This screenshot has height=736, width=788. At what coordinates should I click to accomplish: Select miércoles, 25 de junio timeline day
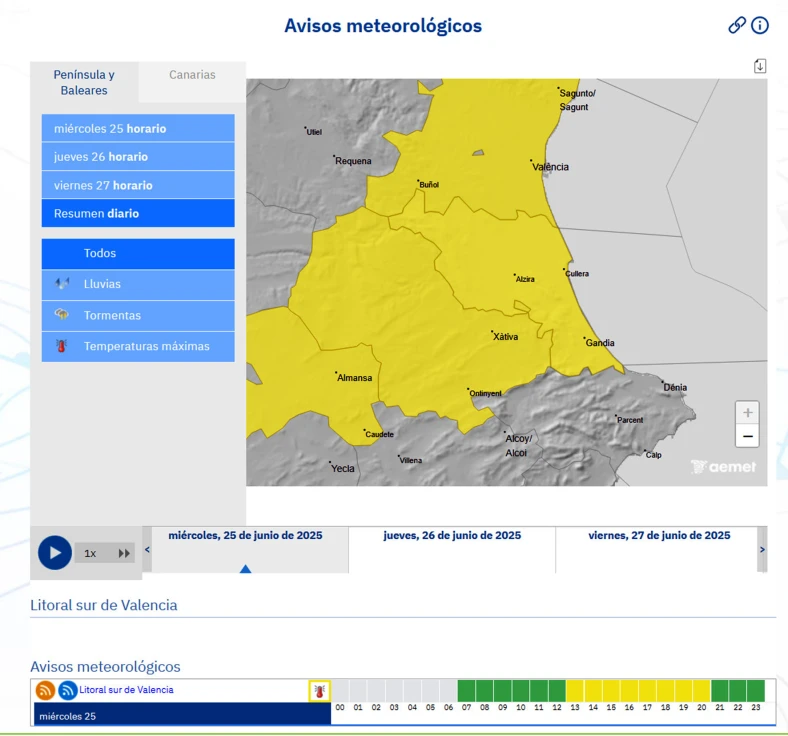(x=250, y=550)
